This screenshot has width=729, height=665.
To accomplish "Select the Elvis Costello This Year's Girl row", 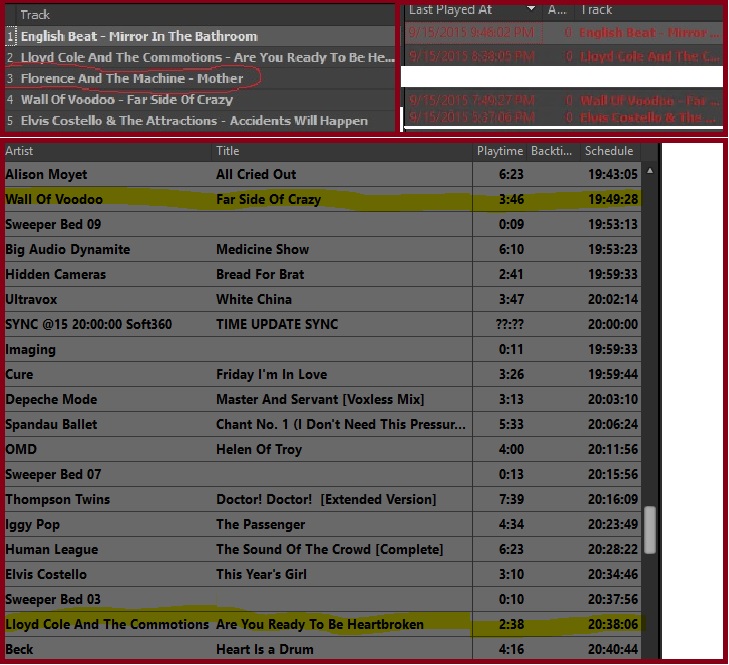I will click(x=323, y=574).
